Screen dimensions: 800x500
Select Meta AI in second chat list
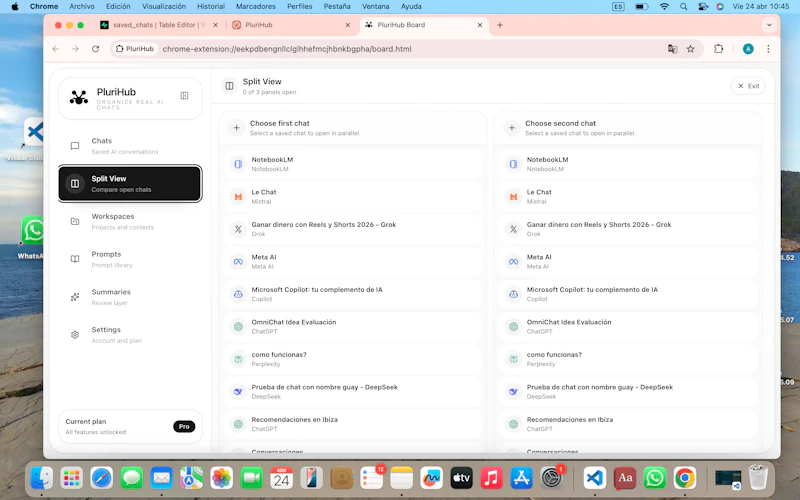628,262
